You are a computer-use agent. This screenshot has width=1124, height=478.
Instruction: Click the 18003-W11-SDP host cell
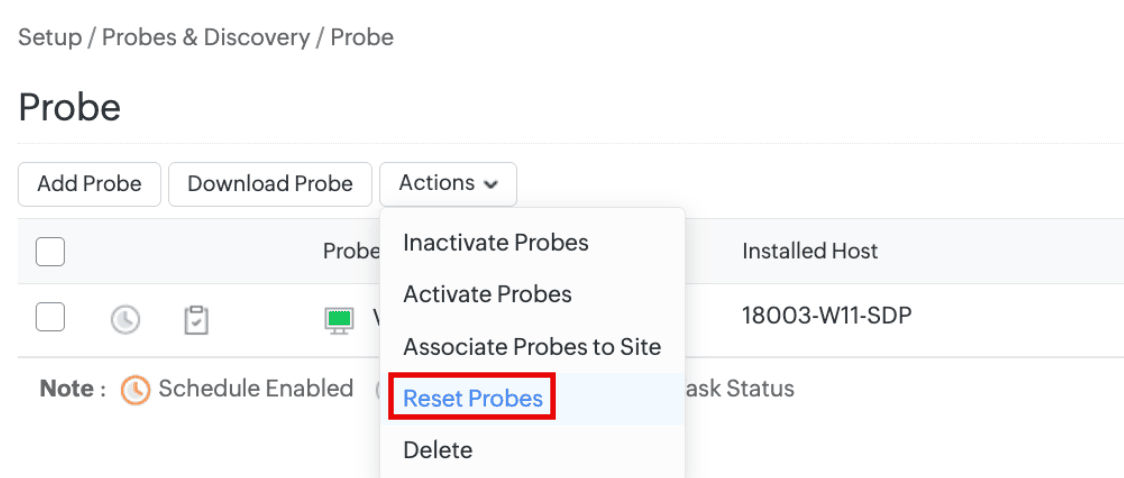tap(827, 315)
